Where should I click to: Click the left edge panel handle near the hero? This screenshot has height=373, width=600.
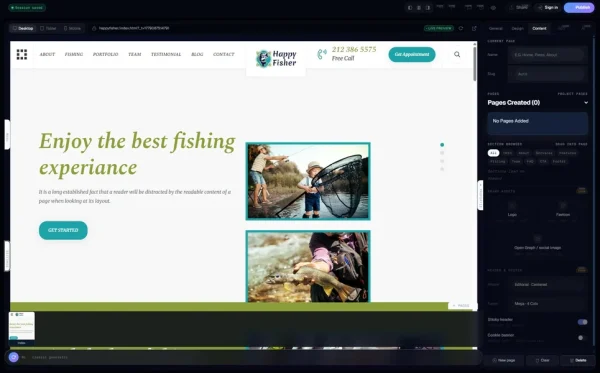point(7,134)
